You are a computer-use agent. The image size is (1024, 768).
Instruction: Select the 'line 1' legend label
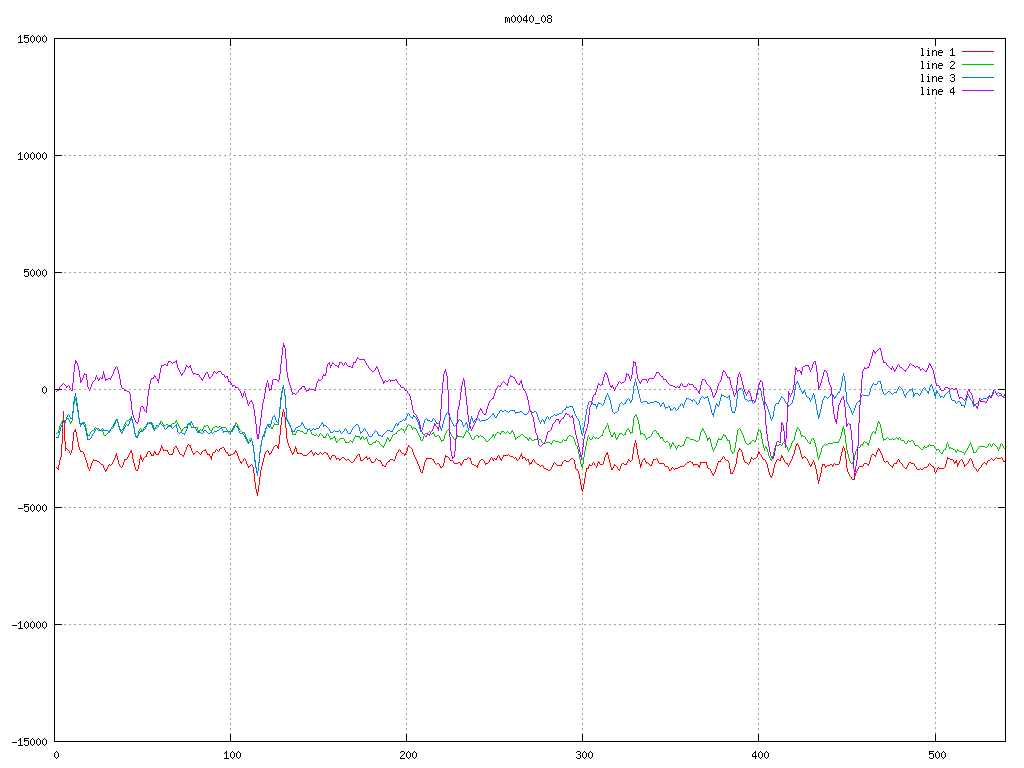pyautogui.click(x=937, y=52)
